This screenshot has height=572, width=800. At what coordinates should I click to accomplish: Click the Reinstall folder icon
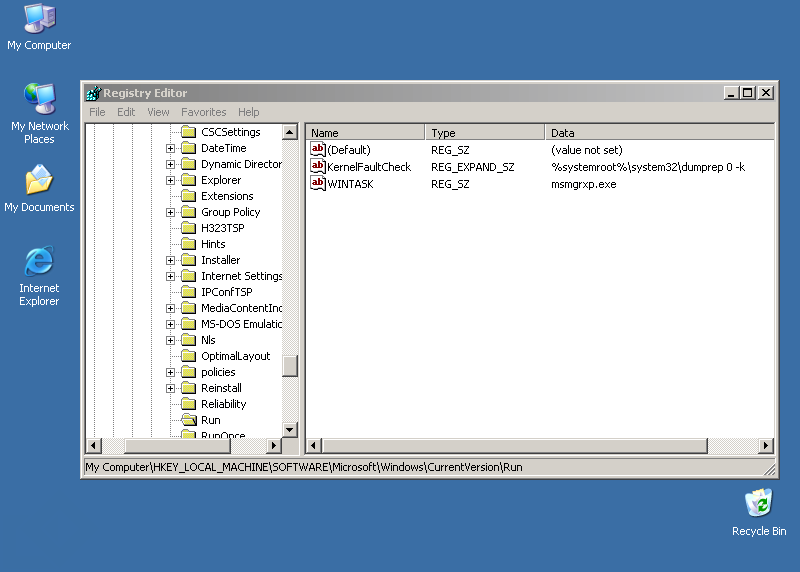pos(189,388)
